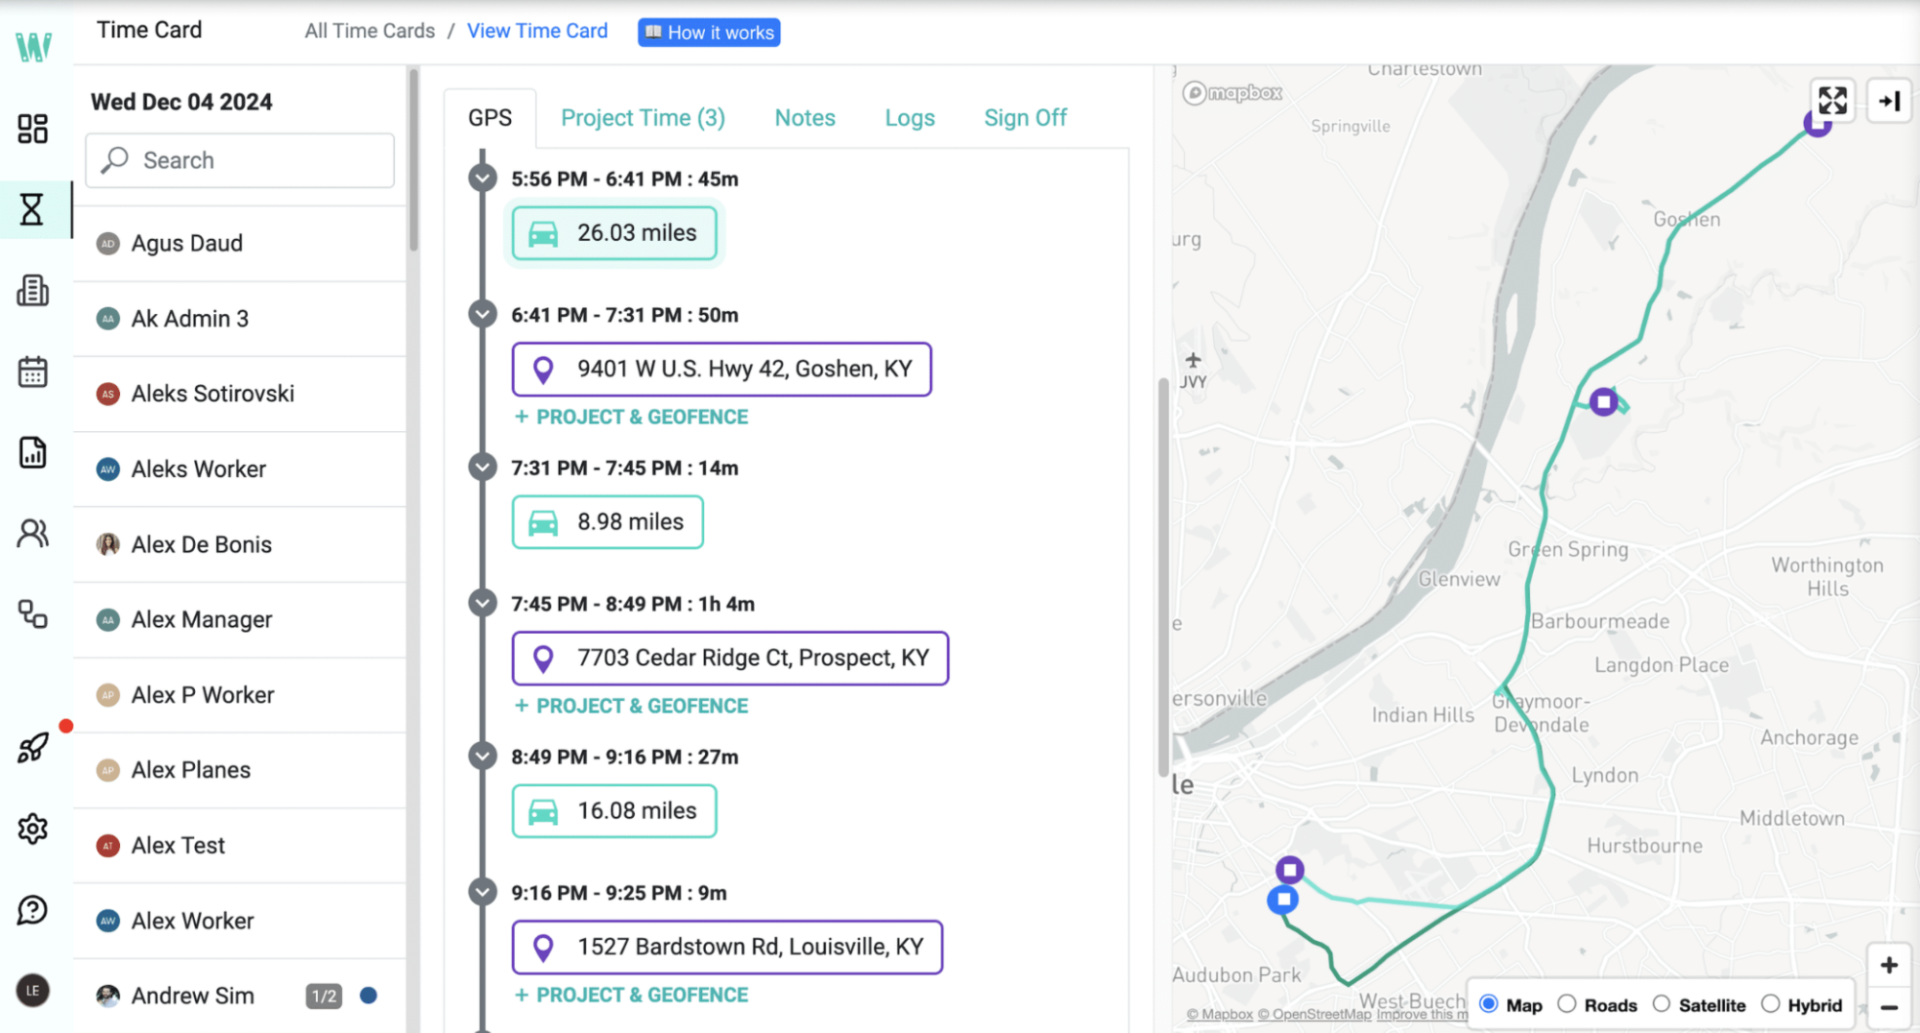The height and width of the screenshot is (1033, 1920).
Task: Collapse the 5:56 PM trip segment
Action: [x=483, y=177]
